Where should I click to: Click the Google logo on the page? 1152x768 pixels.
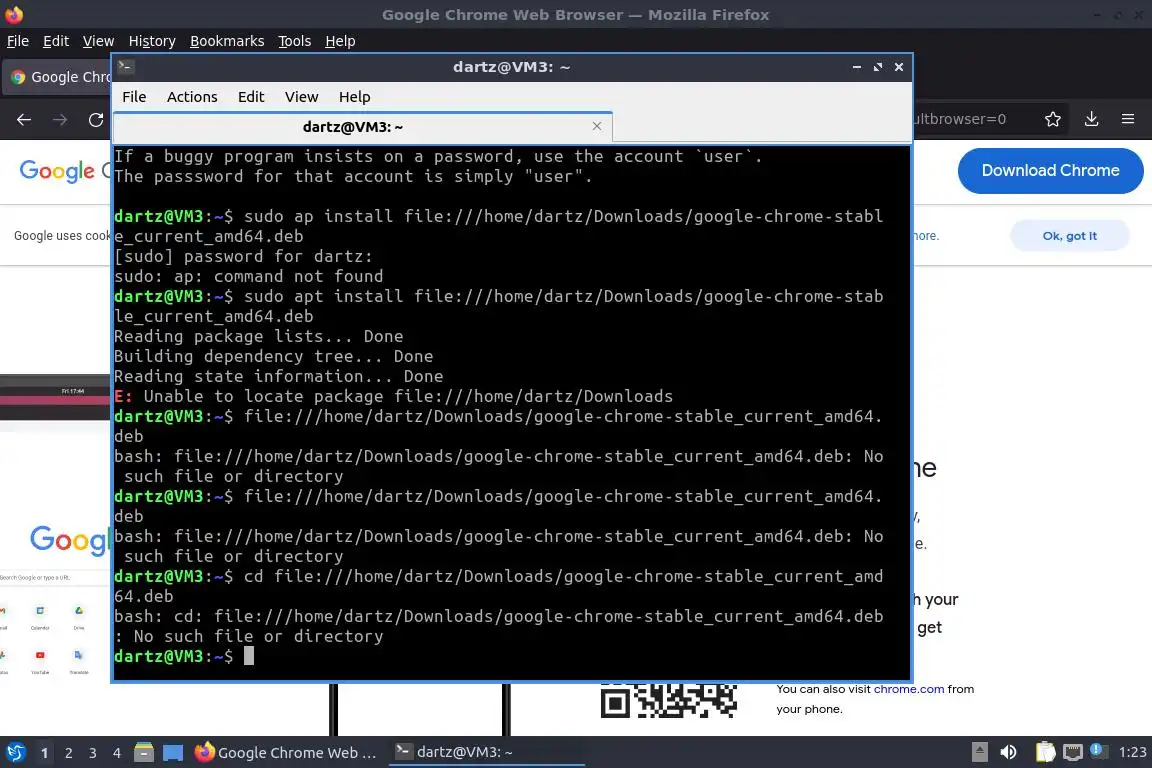point(57,171)
